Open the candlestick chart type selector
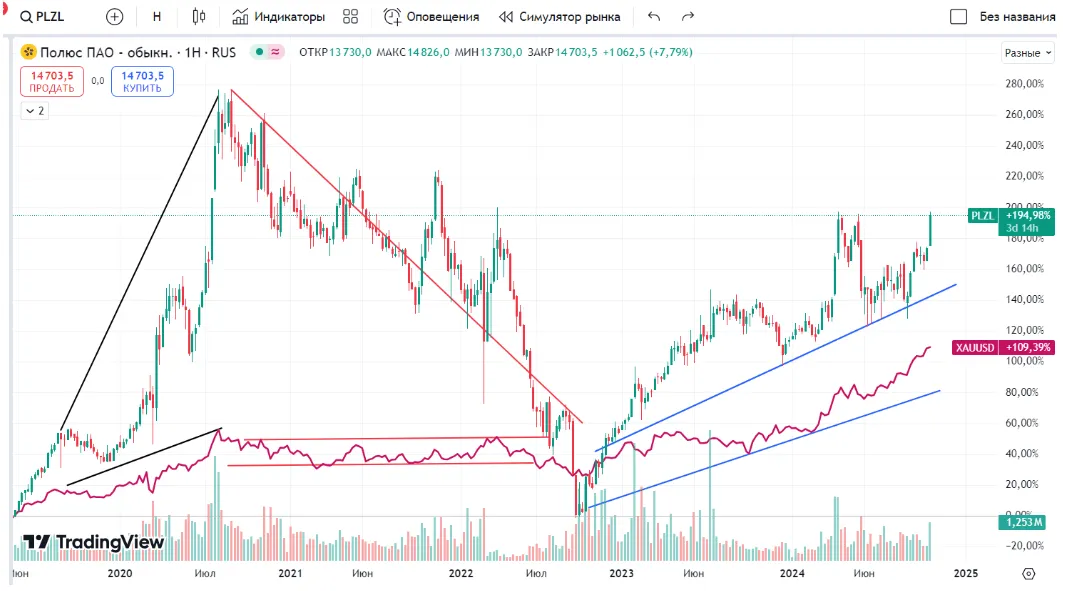The image size is (1065, 591). (x=198, y=16)
